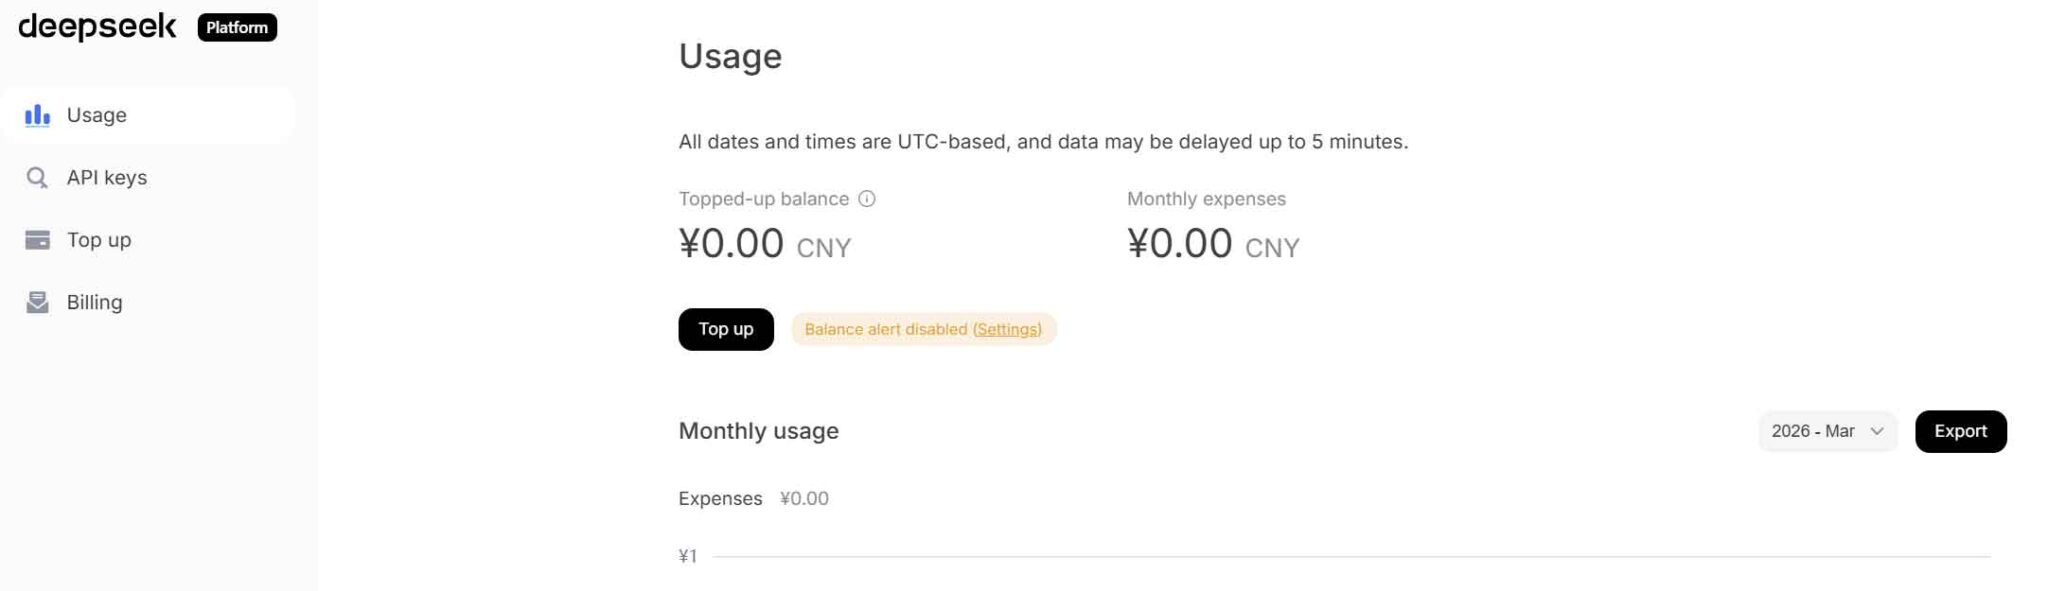Open the balance alert Settings link
Viewport: 2048px width, 591px height.
pyautogui.click(x=1007, y=329)
